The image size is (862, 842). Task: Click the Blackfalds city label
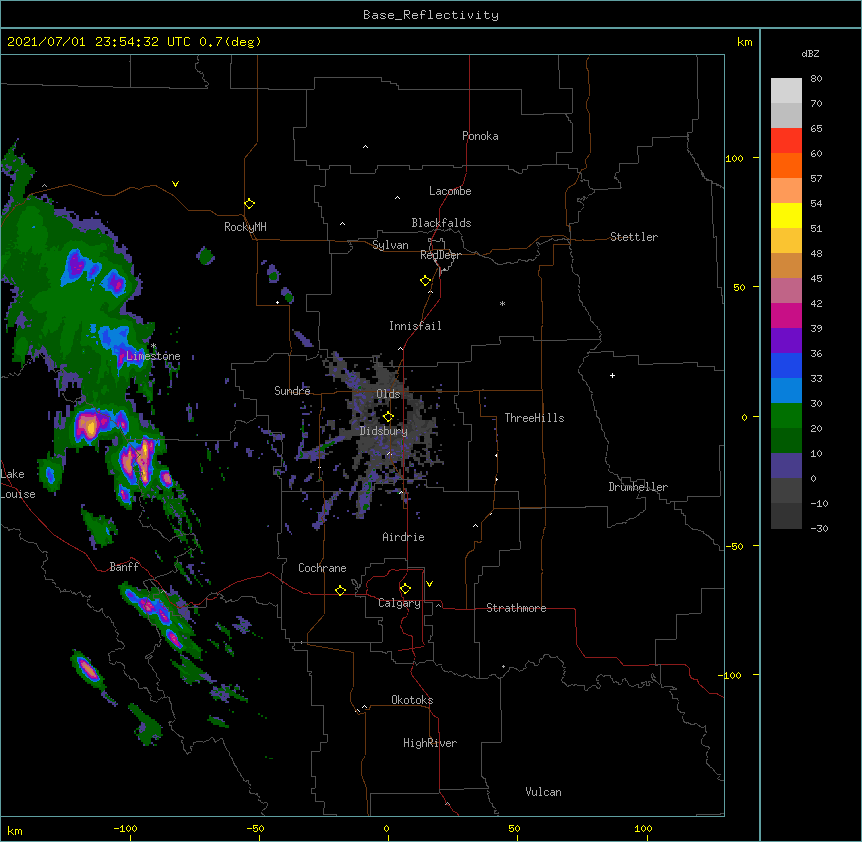pos(441,223)
